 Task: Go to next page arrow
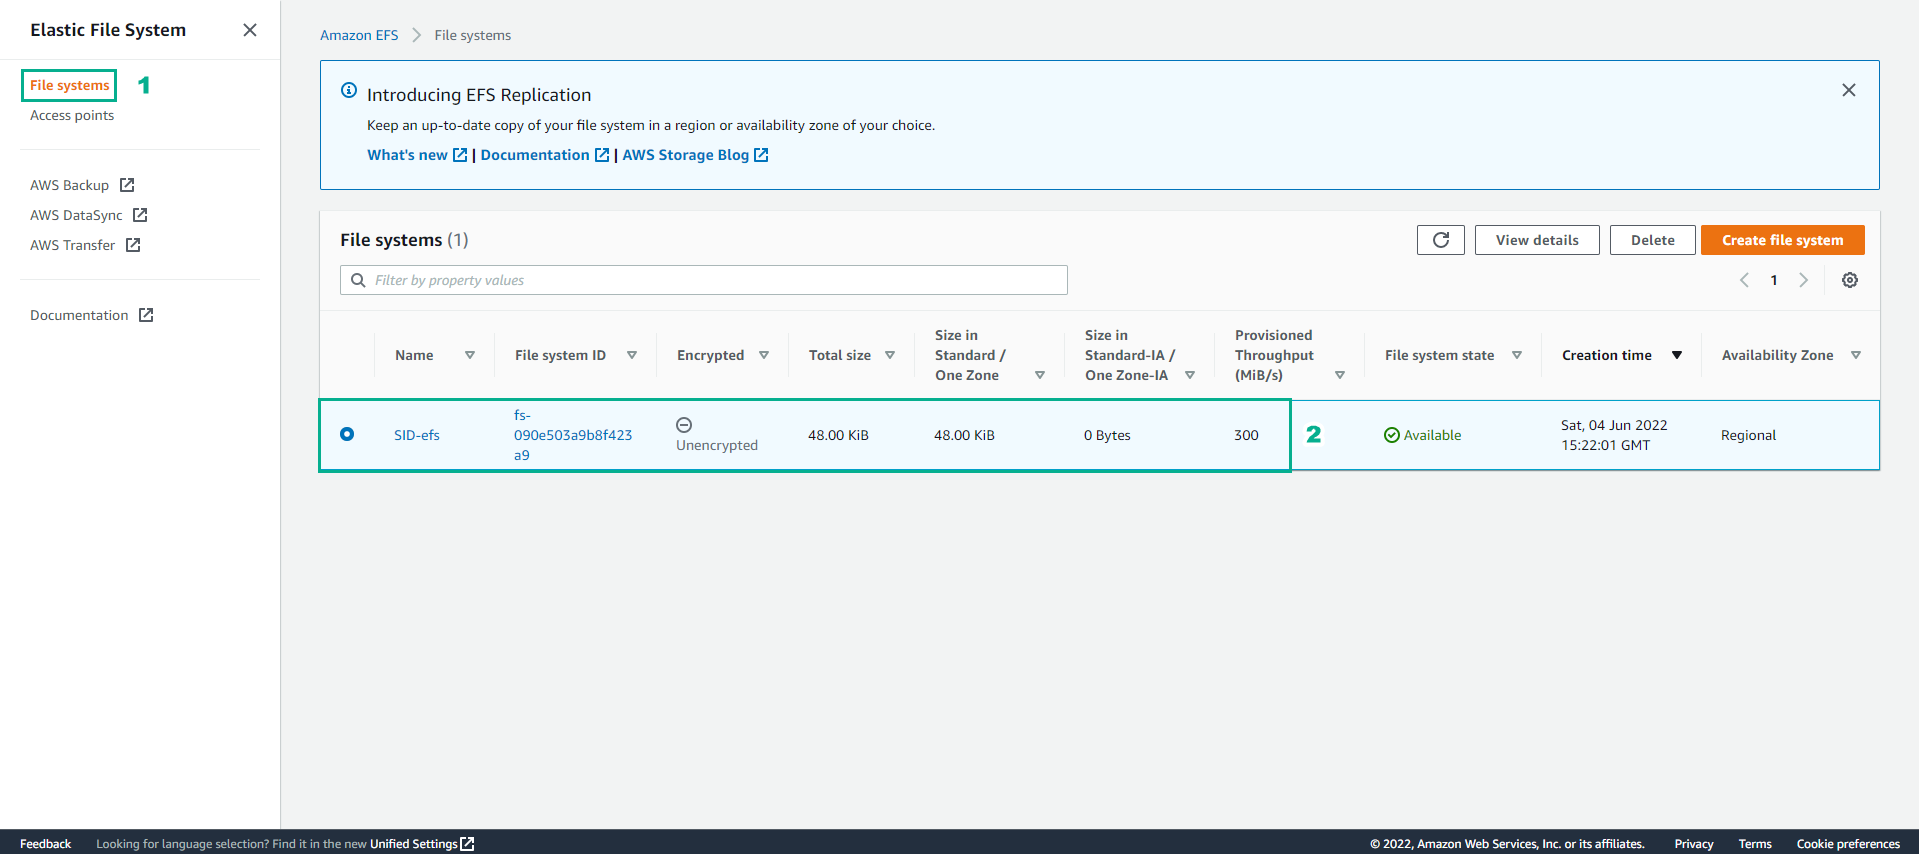point(1804,280)
